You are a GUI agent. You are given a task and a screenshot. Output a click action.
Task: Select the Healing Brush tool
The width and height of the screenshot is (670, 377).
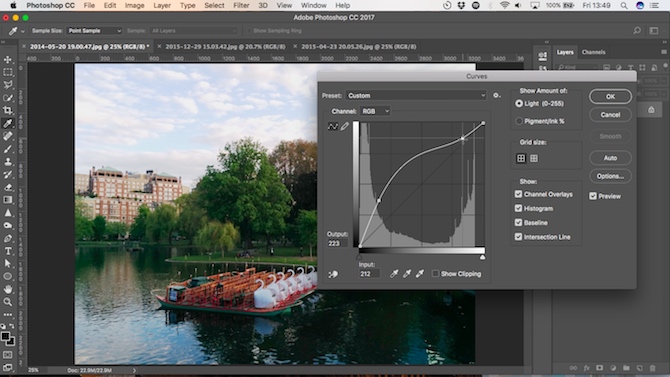[8, 136]
